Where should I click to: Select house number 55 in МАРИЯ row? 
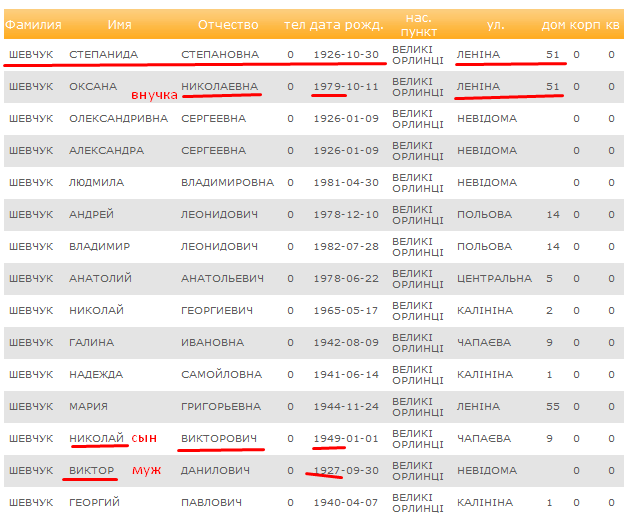[553, 407]
